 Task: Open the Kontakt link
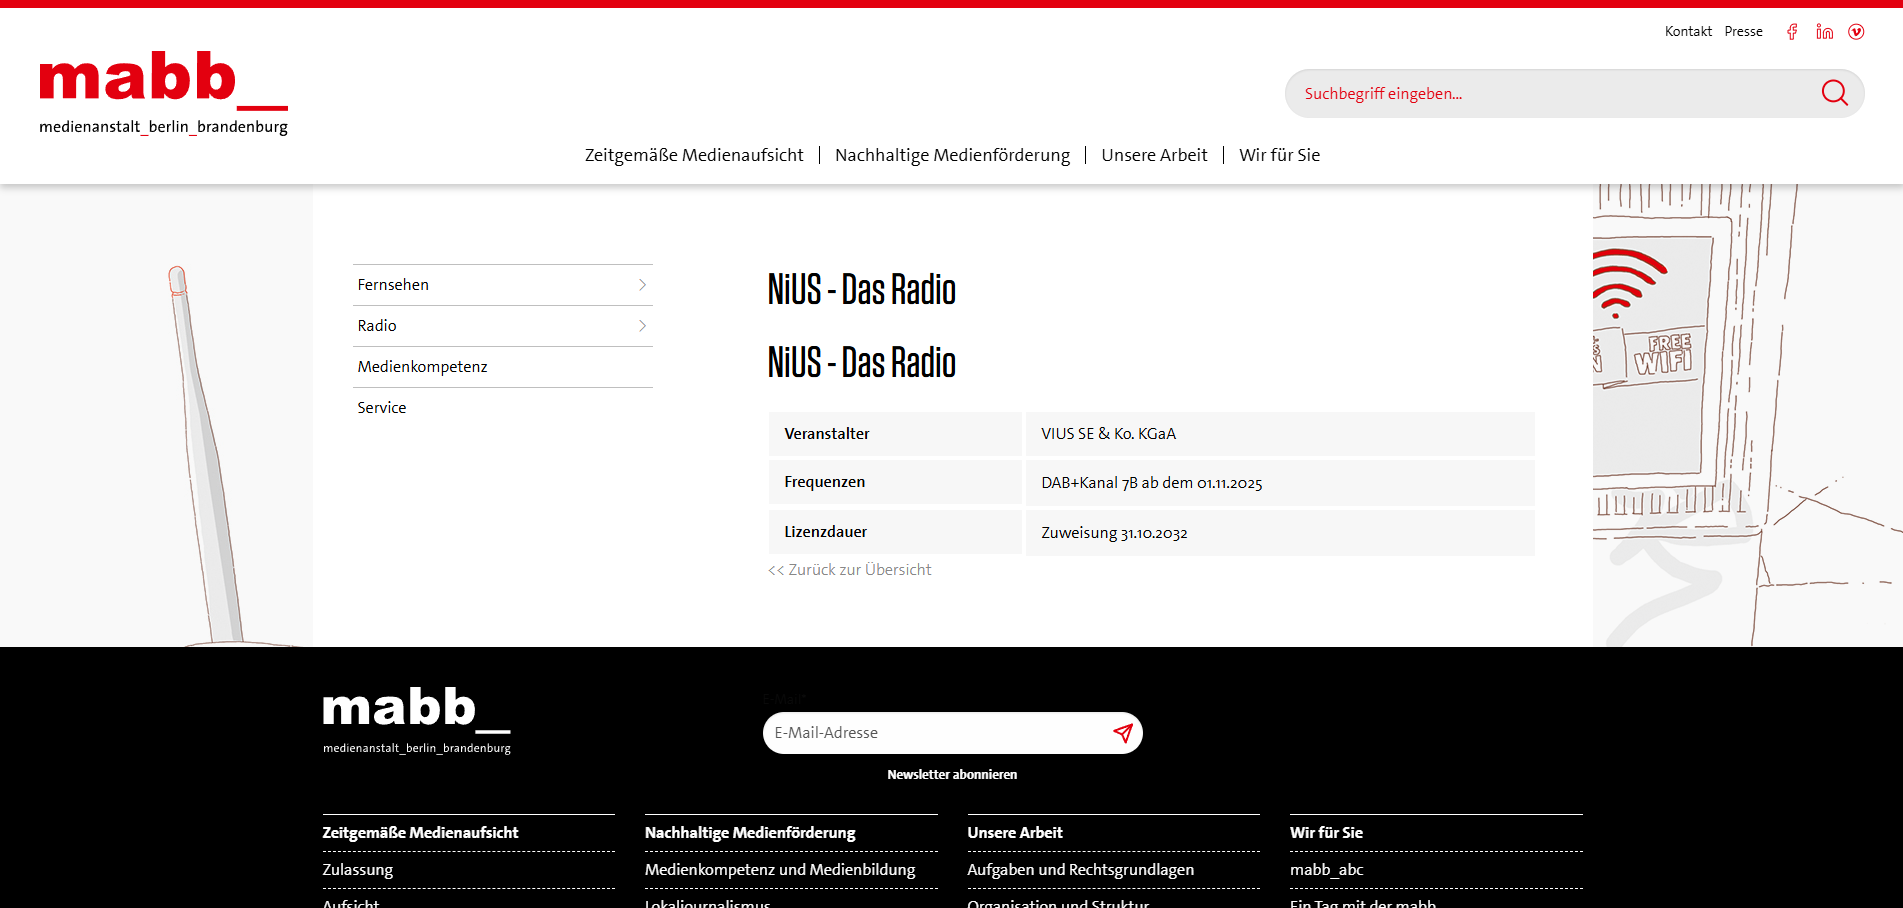(1688, 32)
